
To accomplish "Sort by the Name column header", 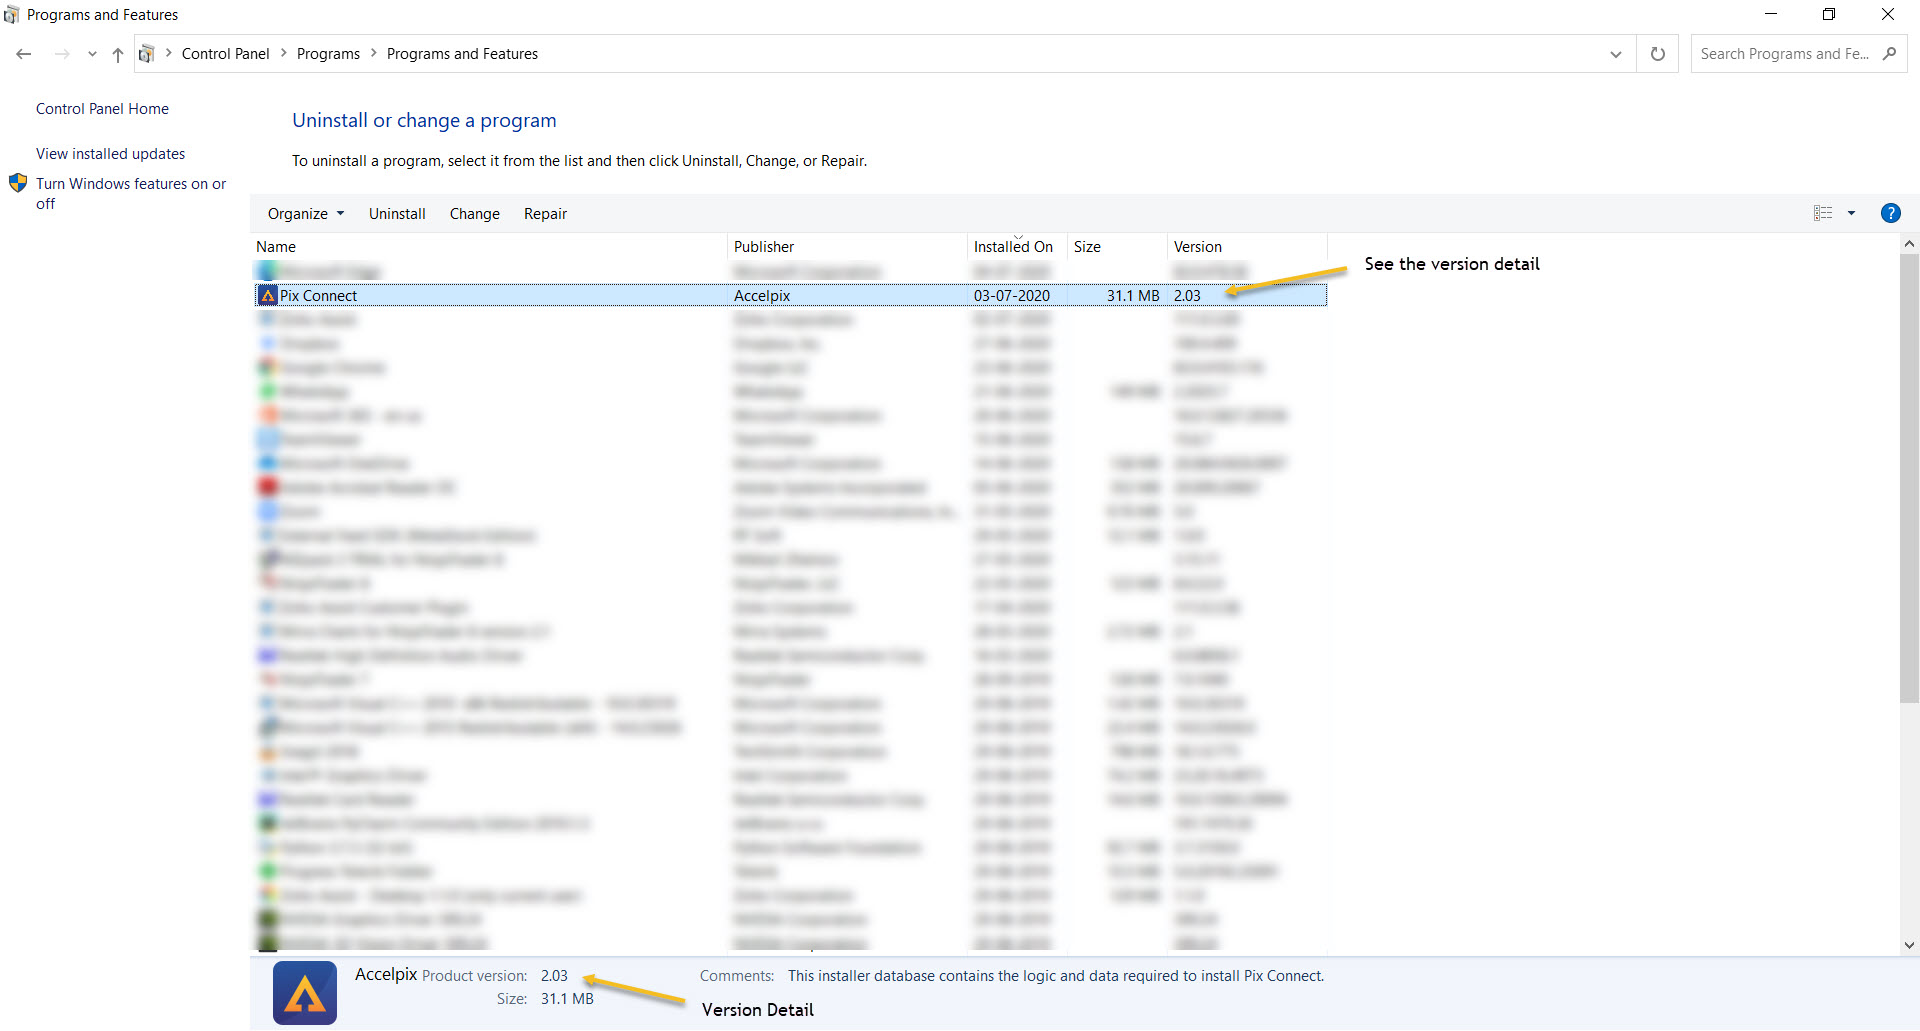I will (490, 247).
